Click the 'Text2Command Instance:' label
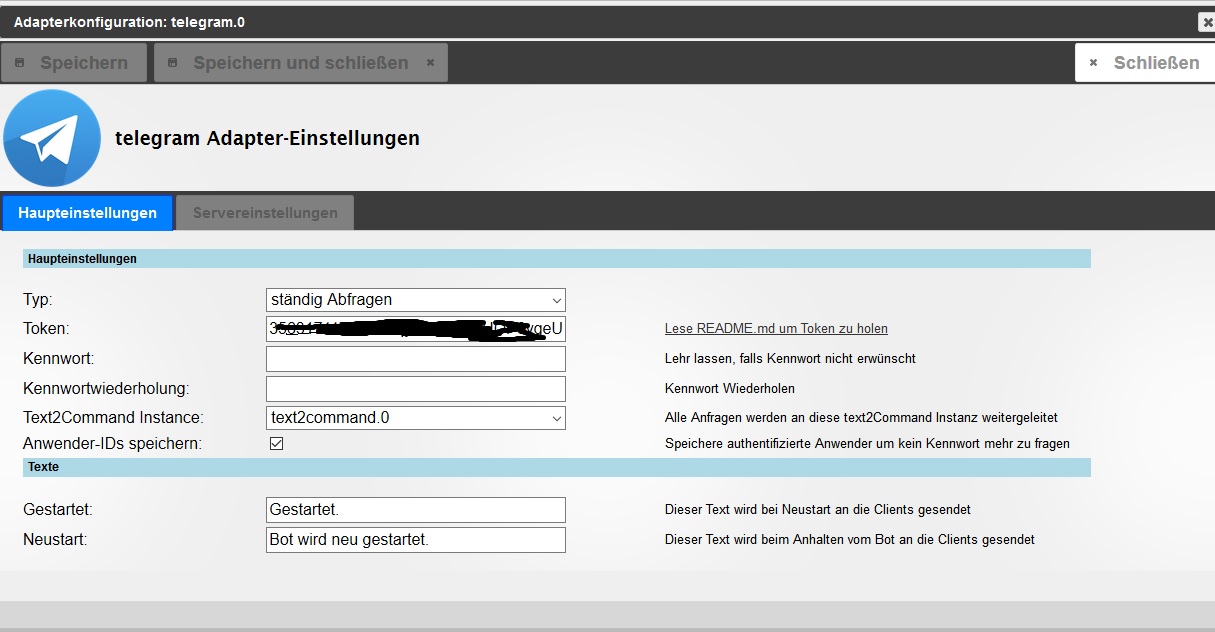This screenshot has height=632, width=1215. 113,417
